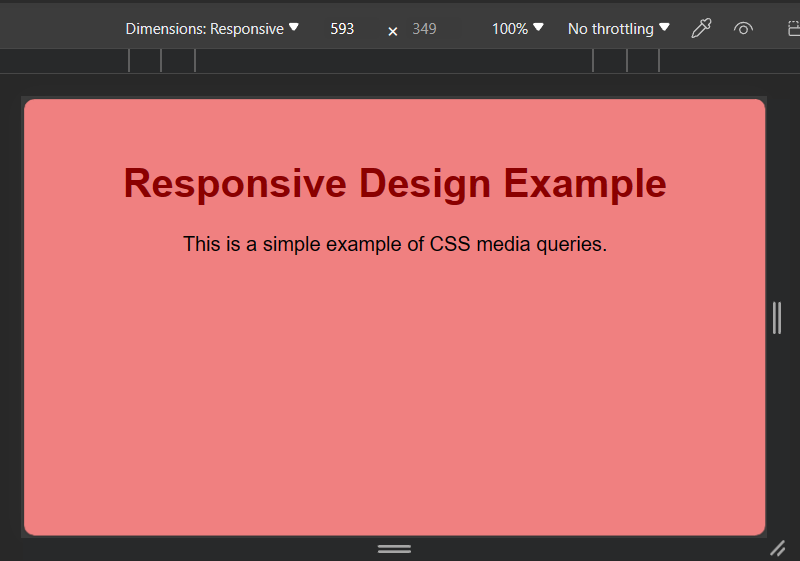Open the Dimensions: Responsive dropdown
Viewport: 800px width, 561px height.
point(212,29)
